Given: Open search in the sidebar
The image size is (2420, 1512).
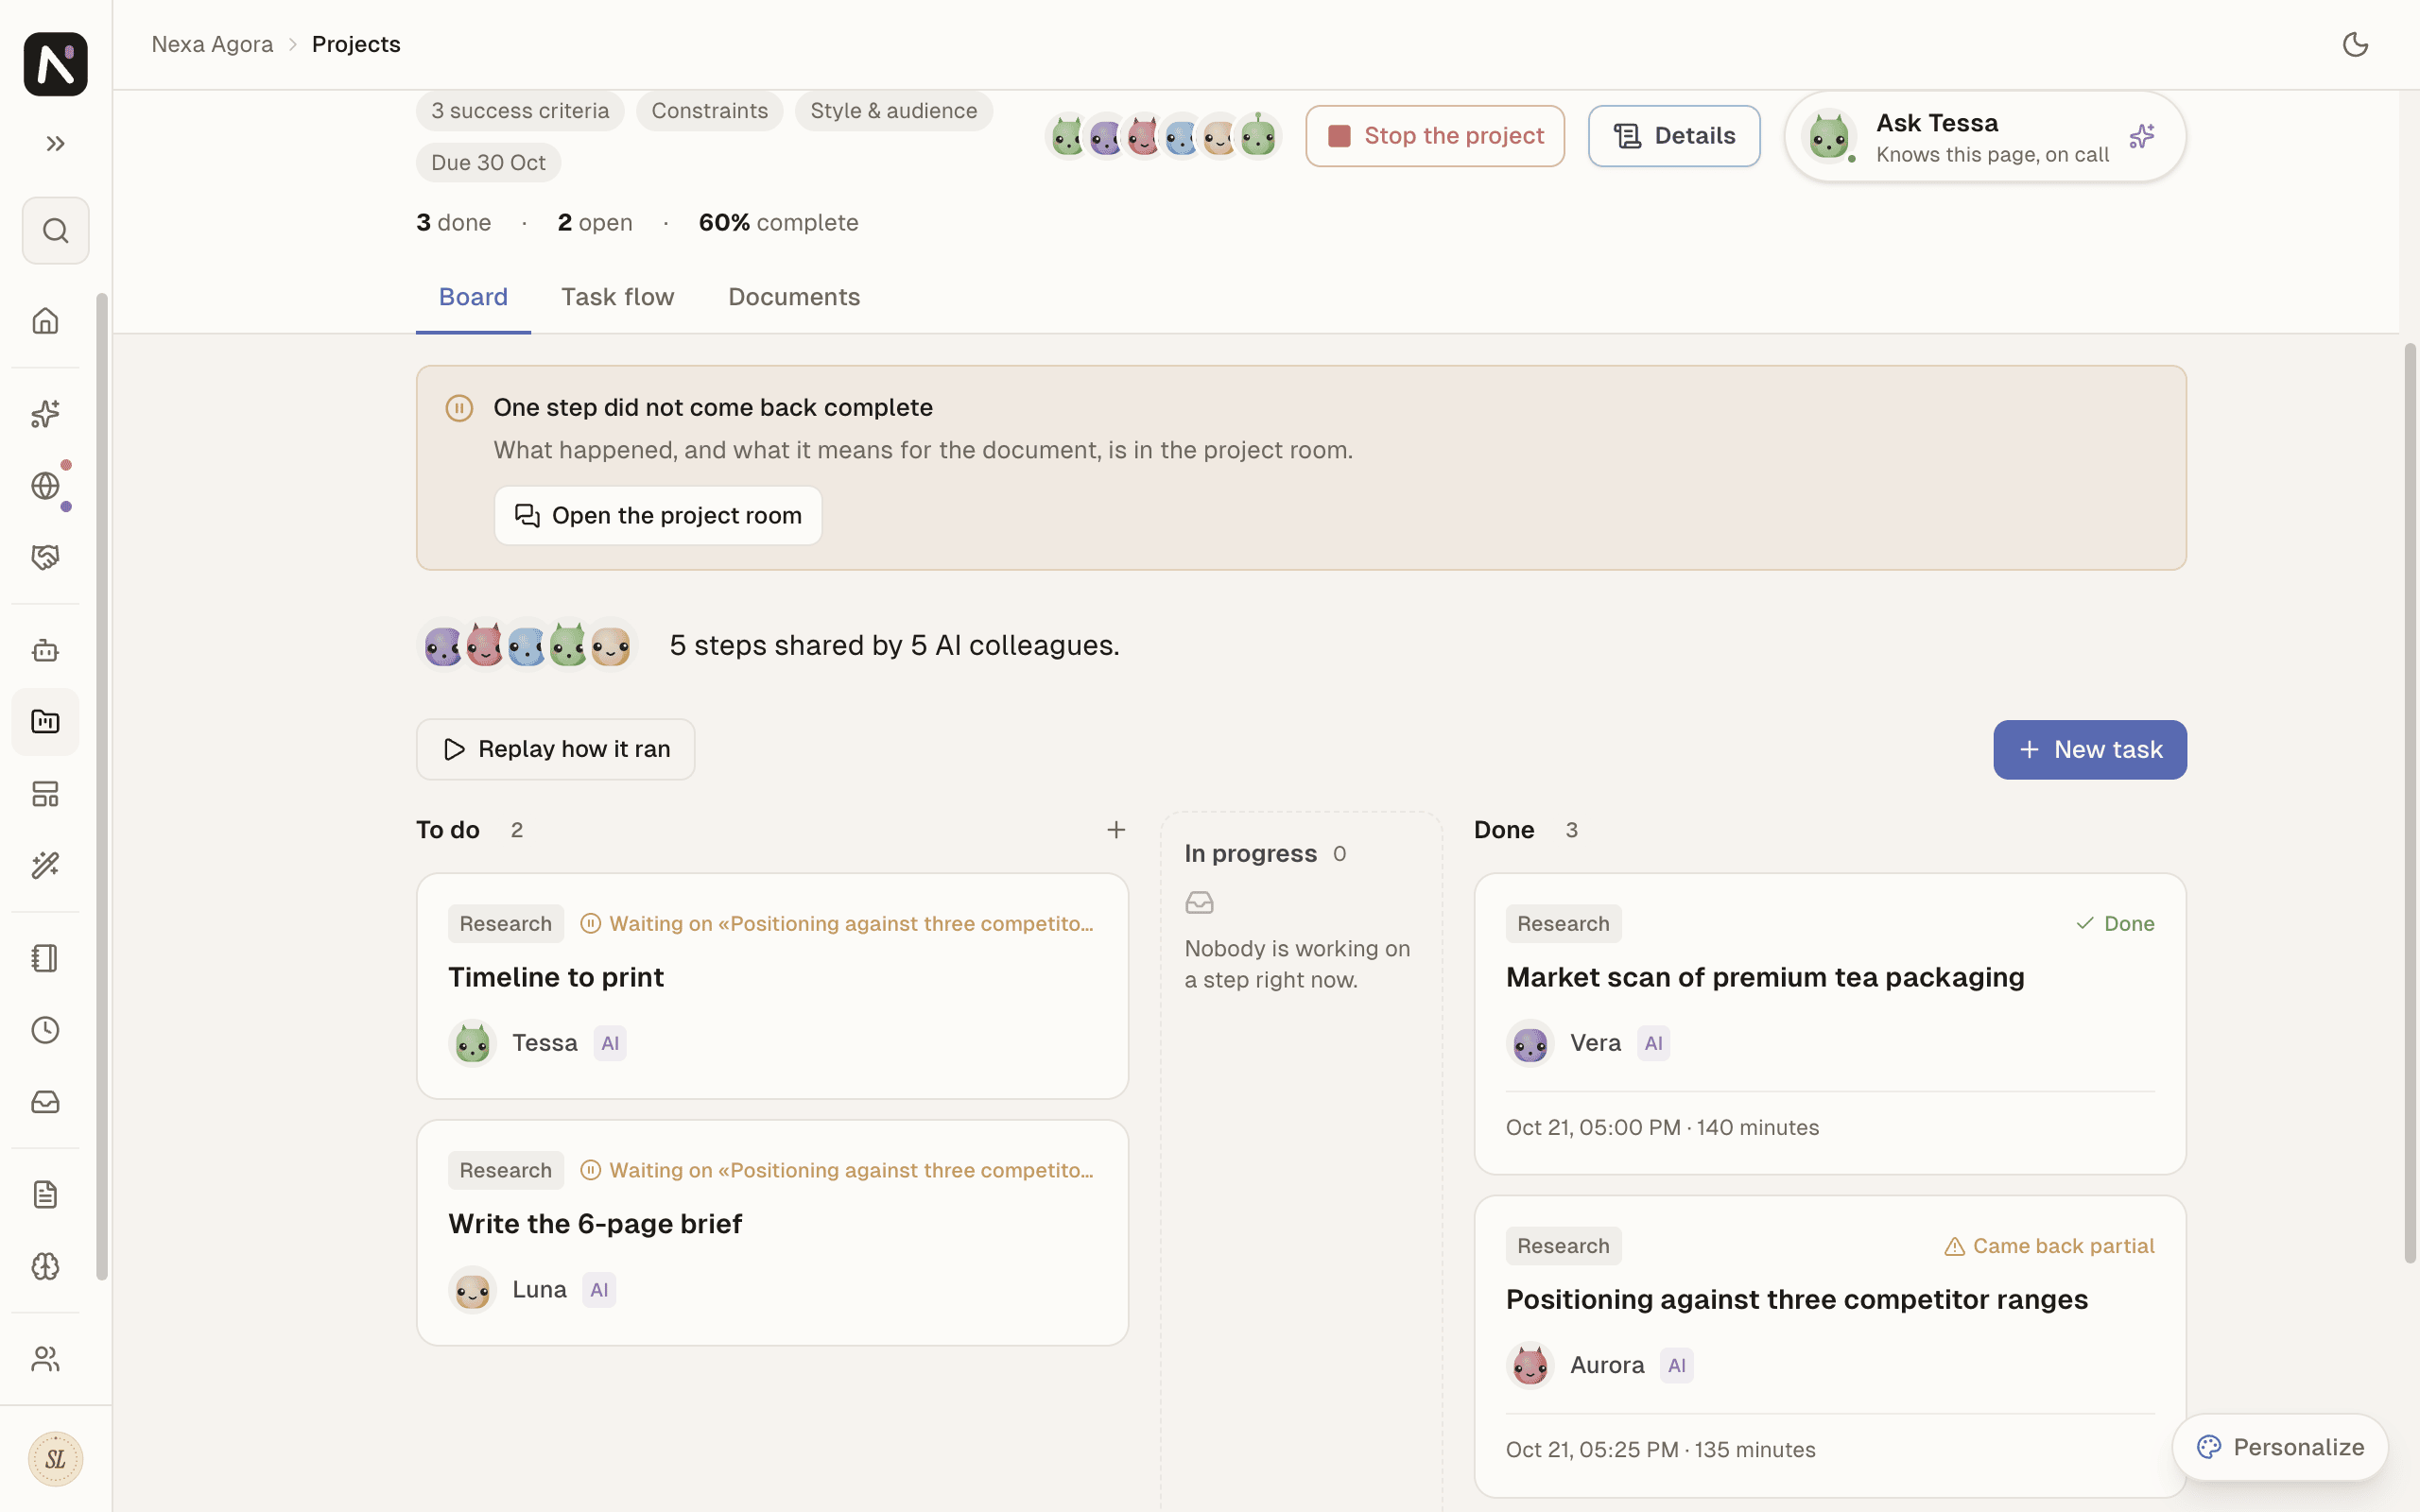Looking at the screenshot, I should [x=55, y=231].
